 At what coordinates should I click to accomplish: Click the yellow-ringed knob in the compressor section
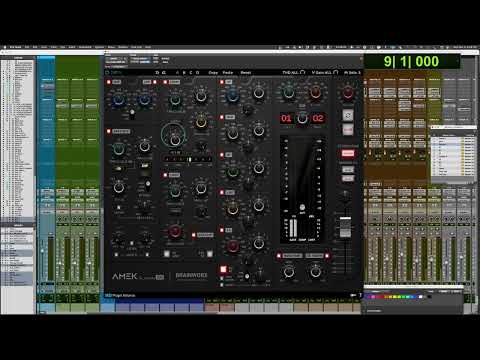[201, 122]
